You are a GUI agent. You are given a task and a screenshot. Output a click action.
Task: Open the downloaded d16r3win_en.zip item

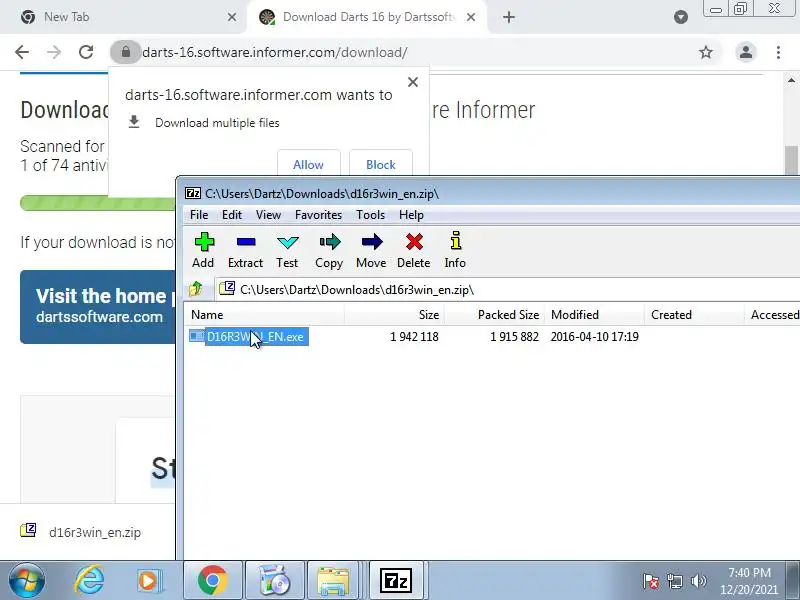pyautogui.click(x=82, y=532)
